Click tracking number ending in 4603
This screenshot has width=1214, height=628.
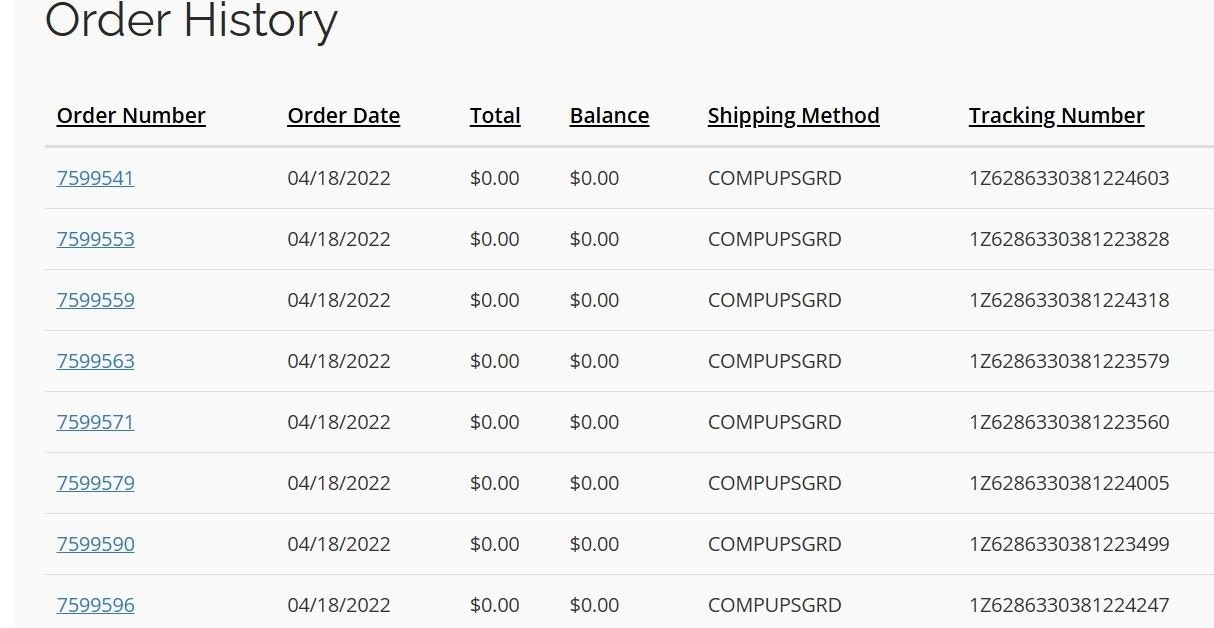click(x=1068, y=178)
